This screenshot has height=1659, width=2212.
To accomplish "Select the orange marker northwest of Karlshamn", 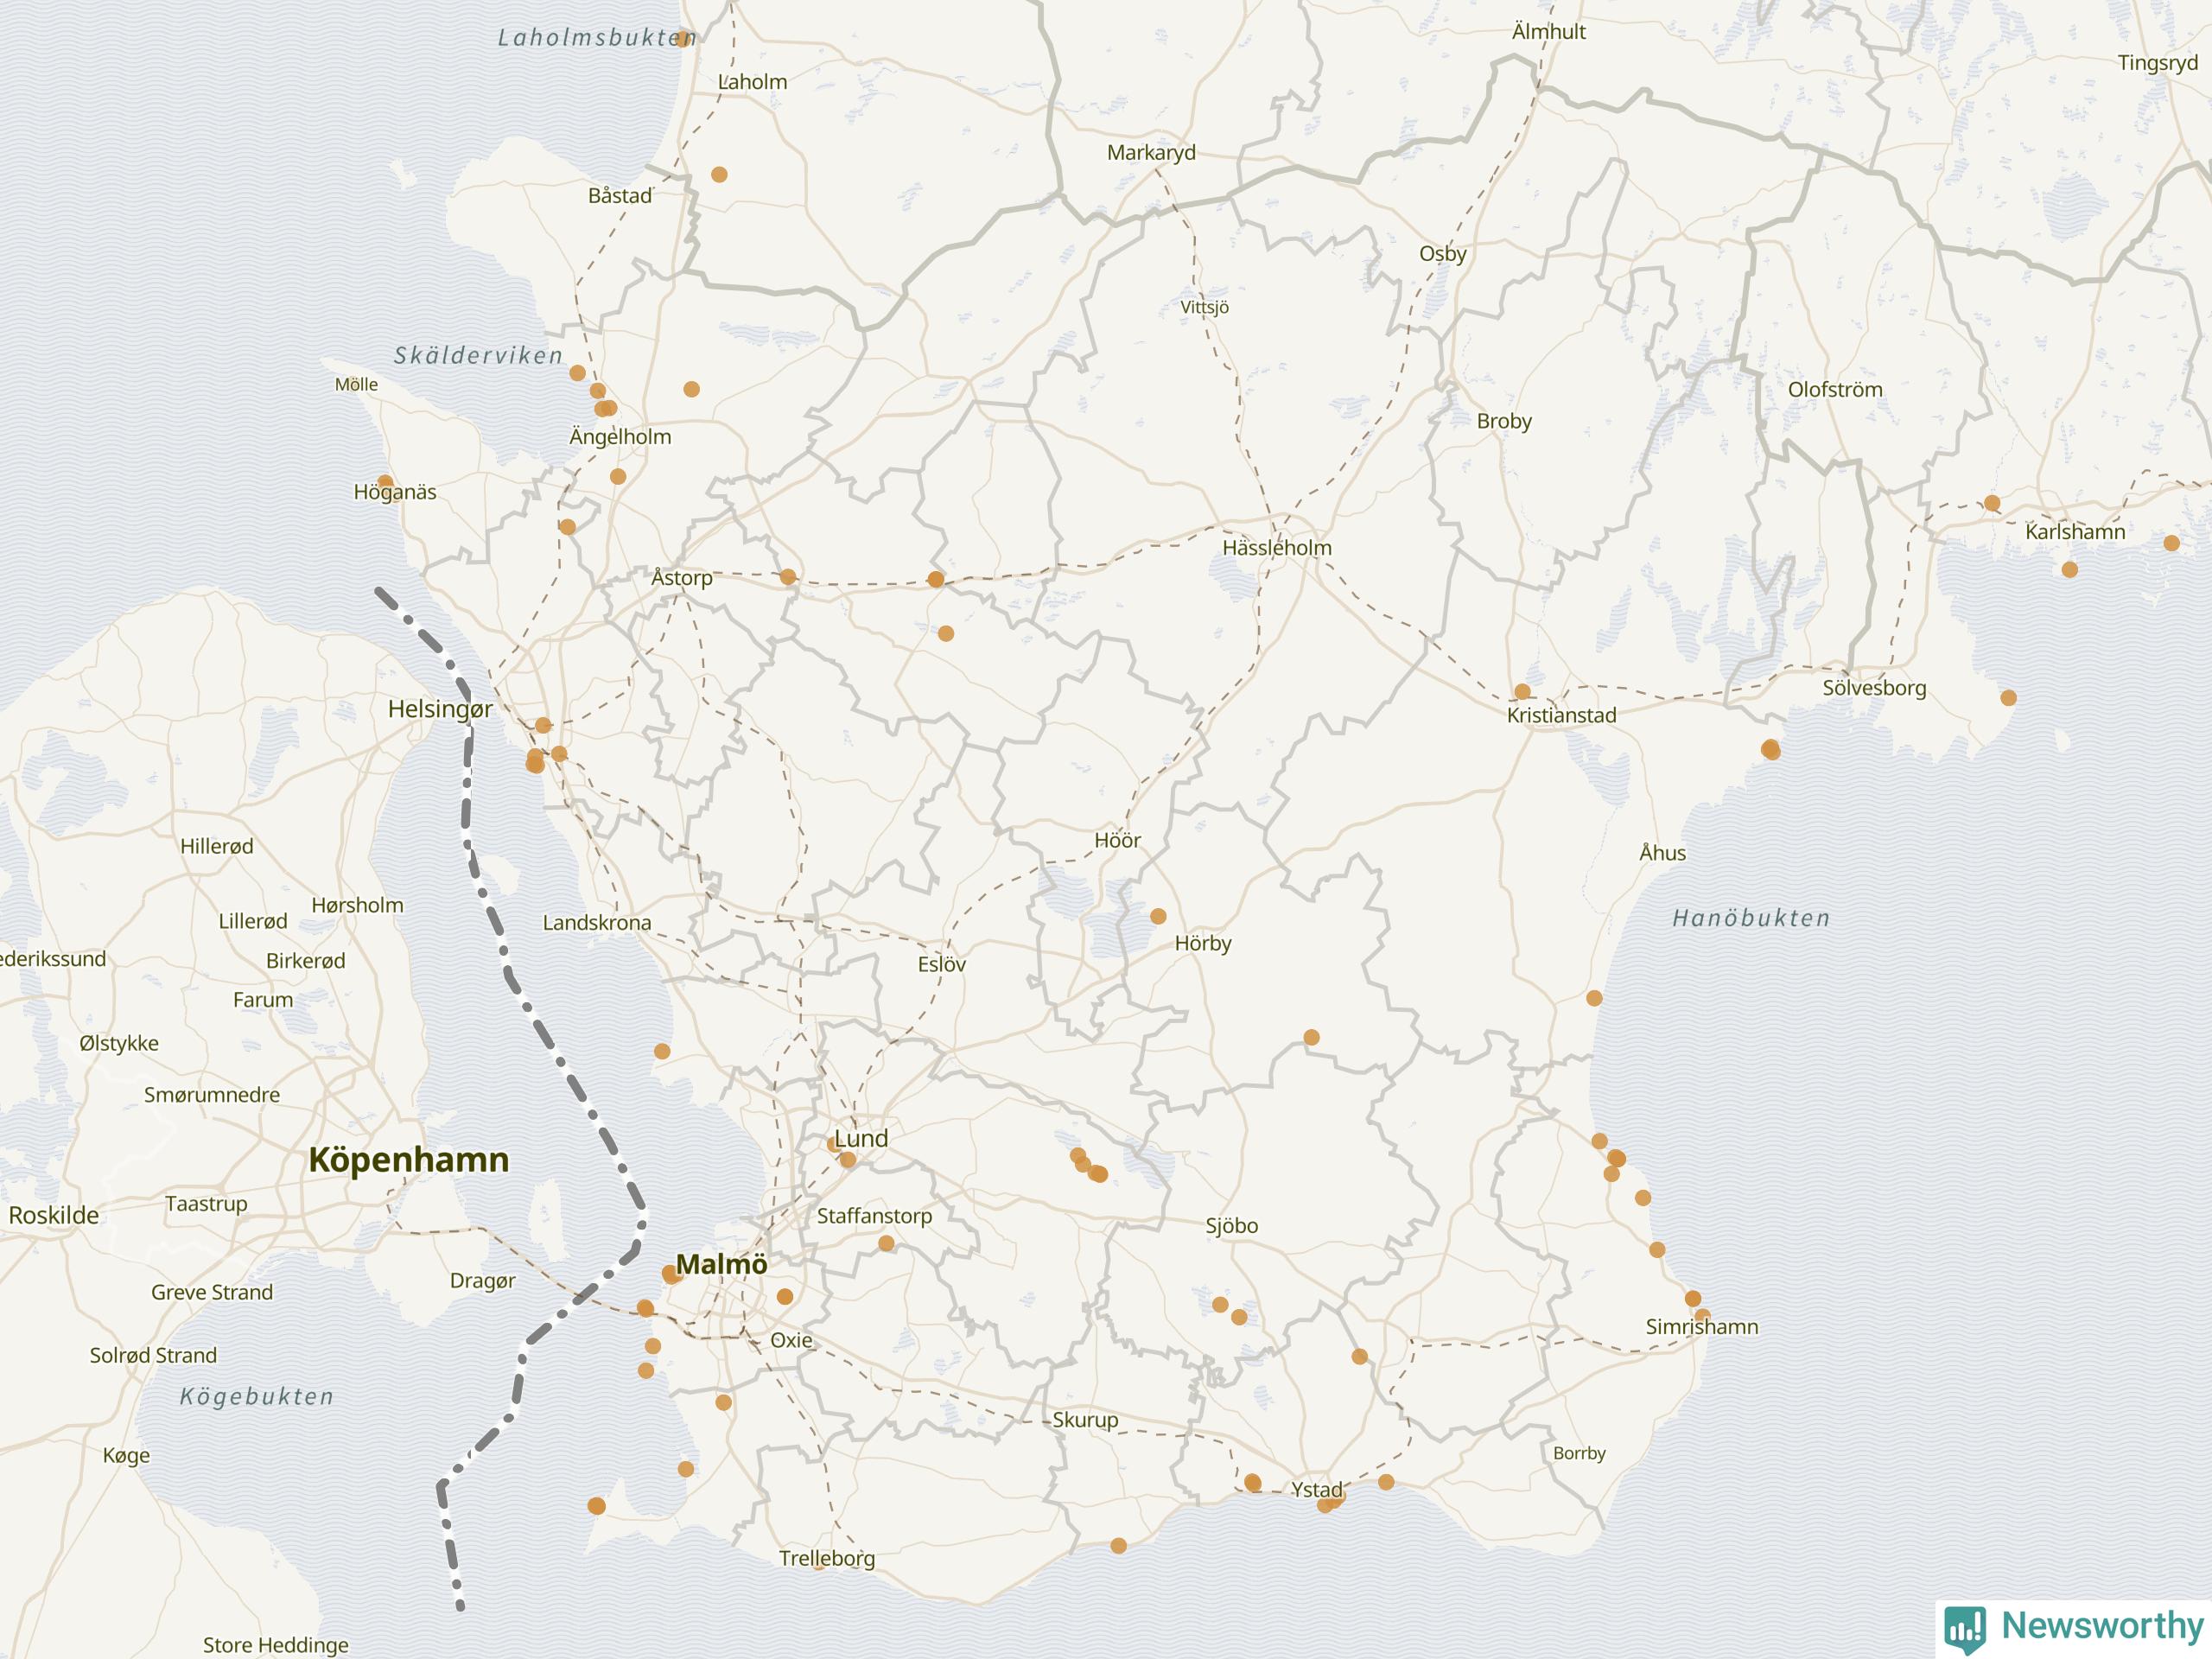I will click(1992, 503).
